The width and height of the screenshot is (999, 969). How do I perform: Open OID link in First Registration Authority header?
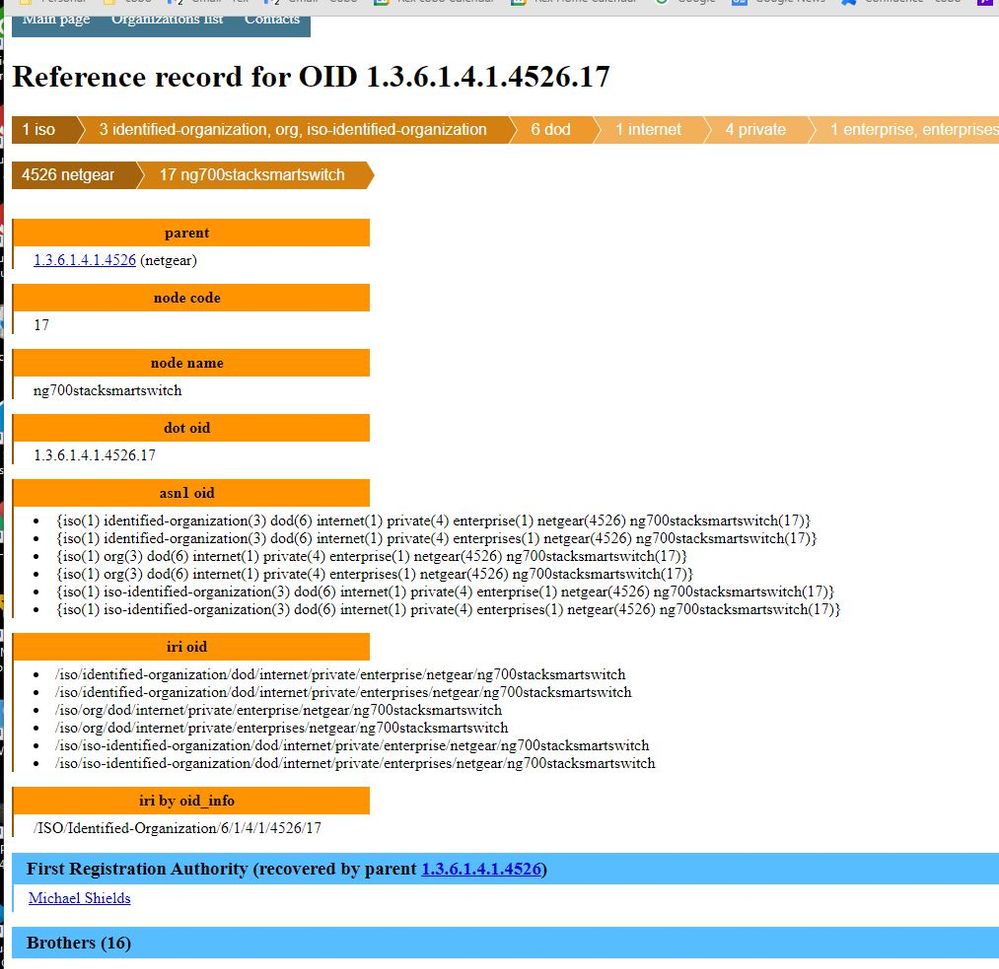(481, 869)
